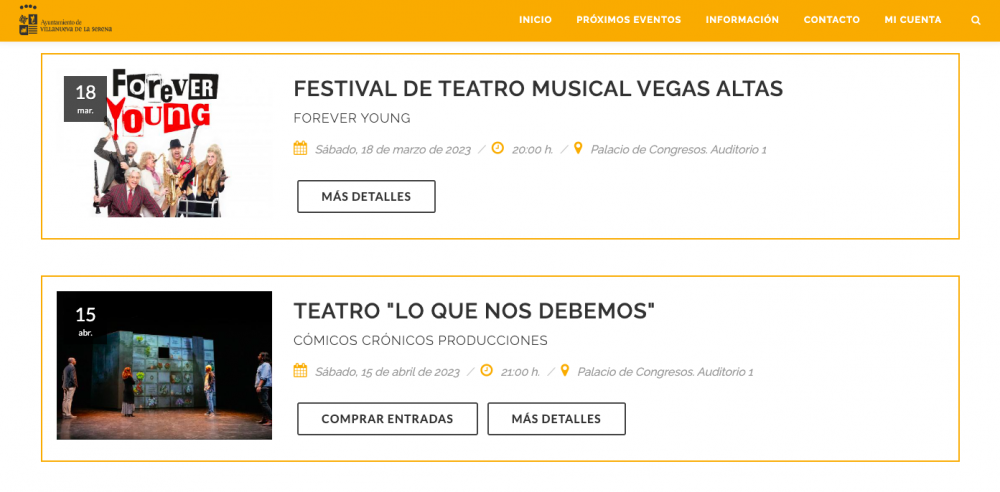Click clock icon next to 21:00 h.

tap(486, 370)
